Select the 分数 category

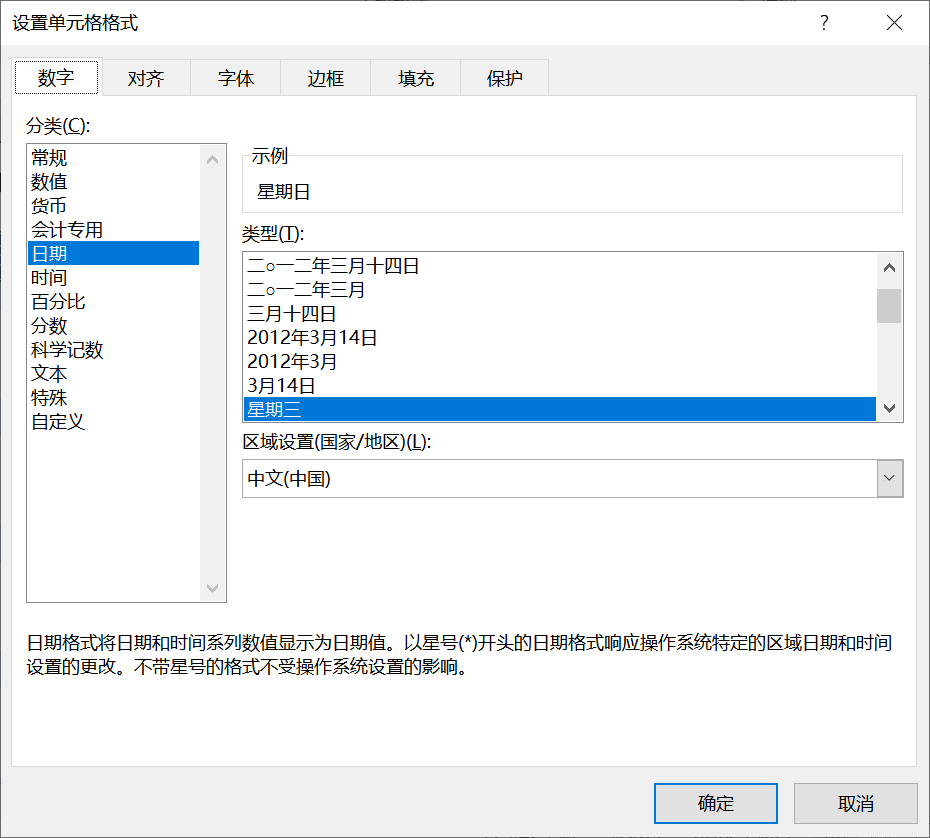click(113, 325)
